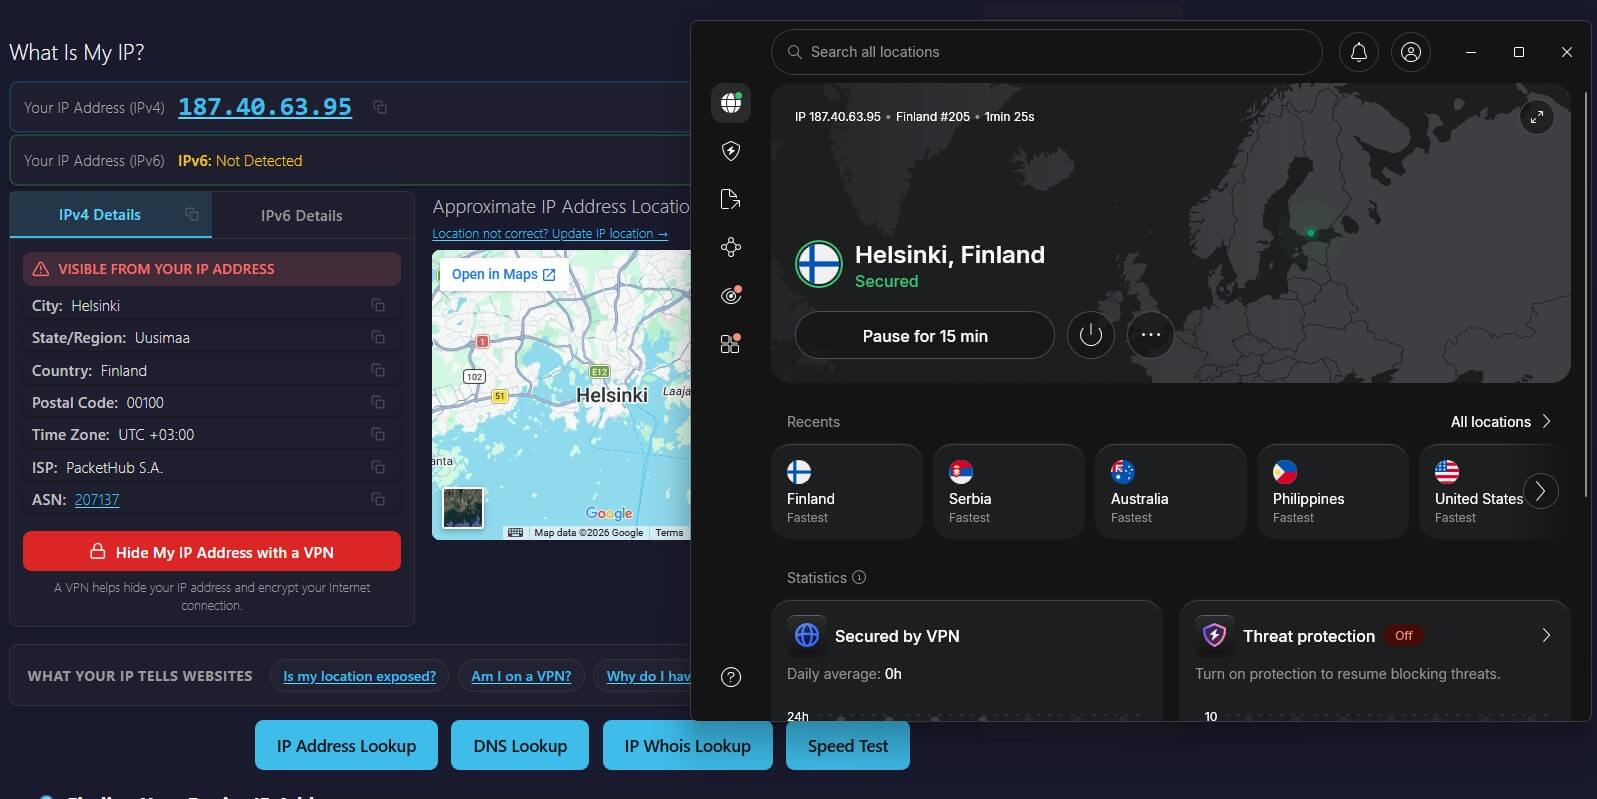Click the Statistics info icon

pos(859,577)
